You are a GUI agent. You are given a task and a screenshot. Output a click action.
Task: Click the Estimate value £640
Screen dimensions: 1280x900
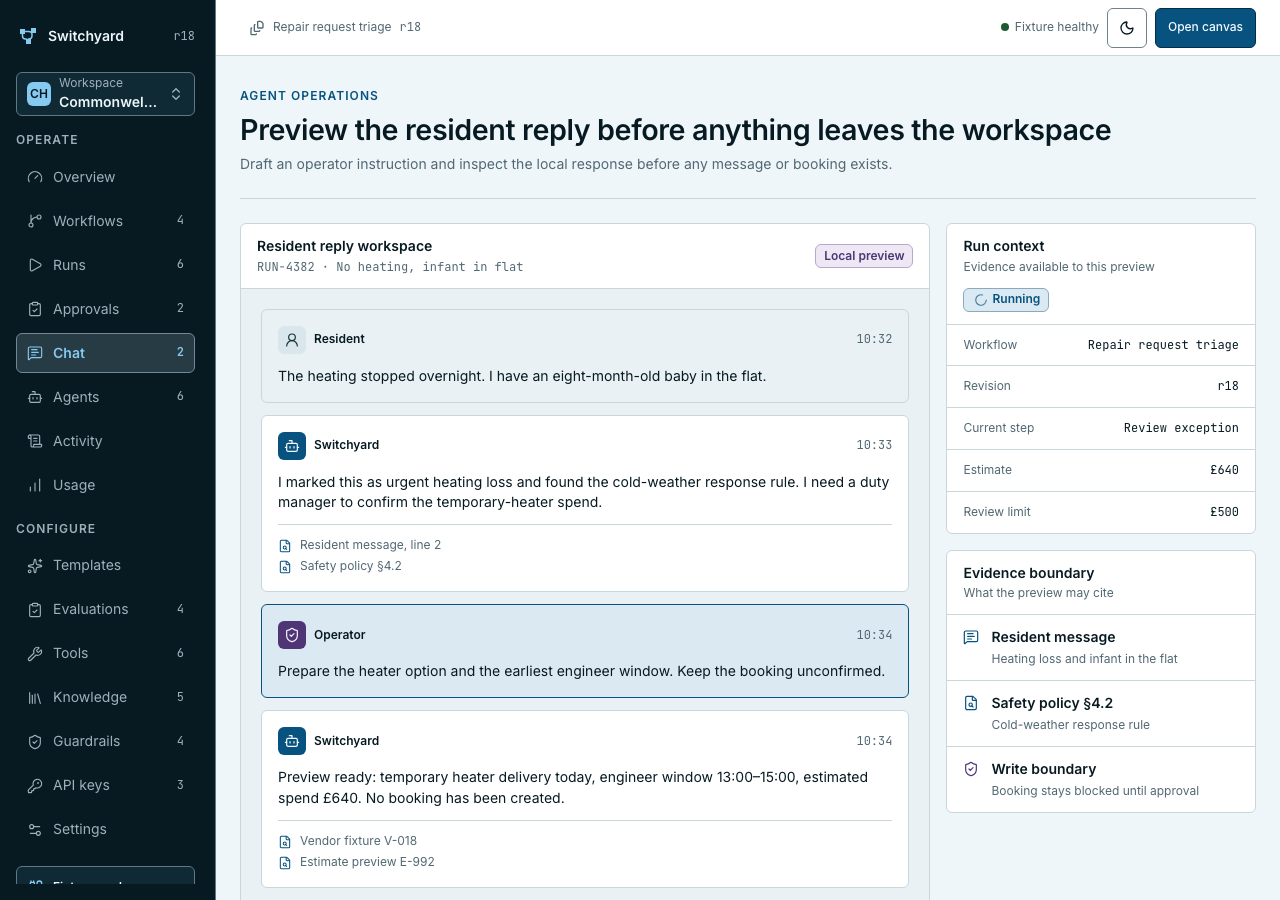pyautogui.click(x=1224, y=470)
